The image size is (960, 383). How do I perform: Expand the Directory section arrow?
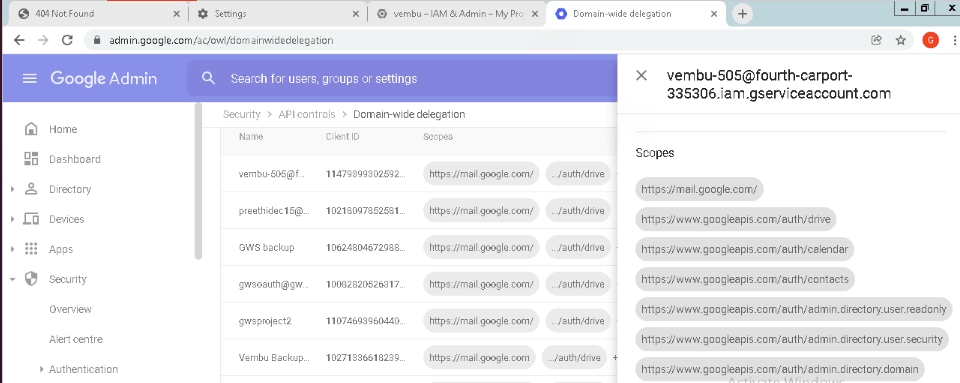coord(12,189)
